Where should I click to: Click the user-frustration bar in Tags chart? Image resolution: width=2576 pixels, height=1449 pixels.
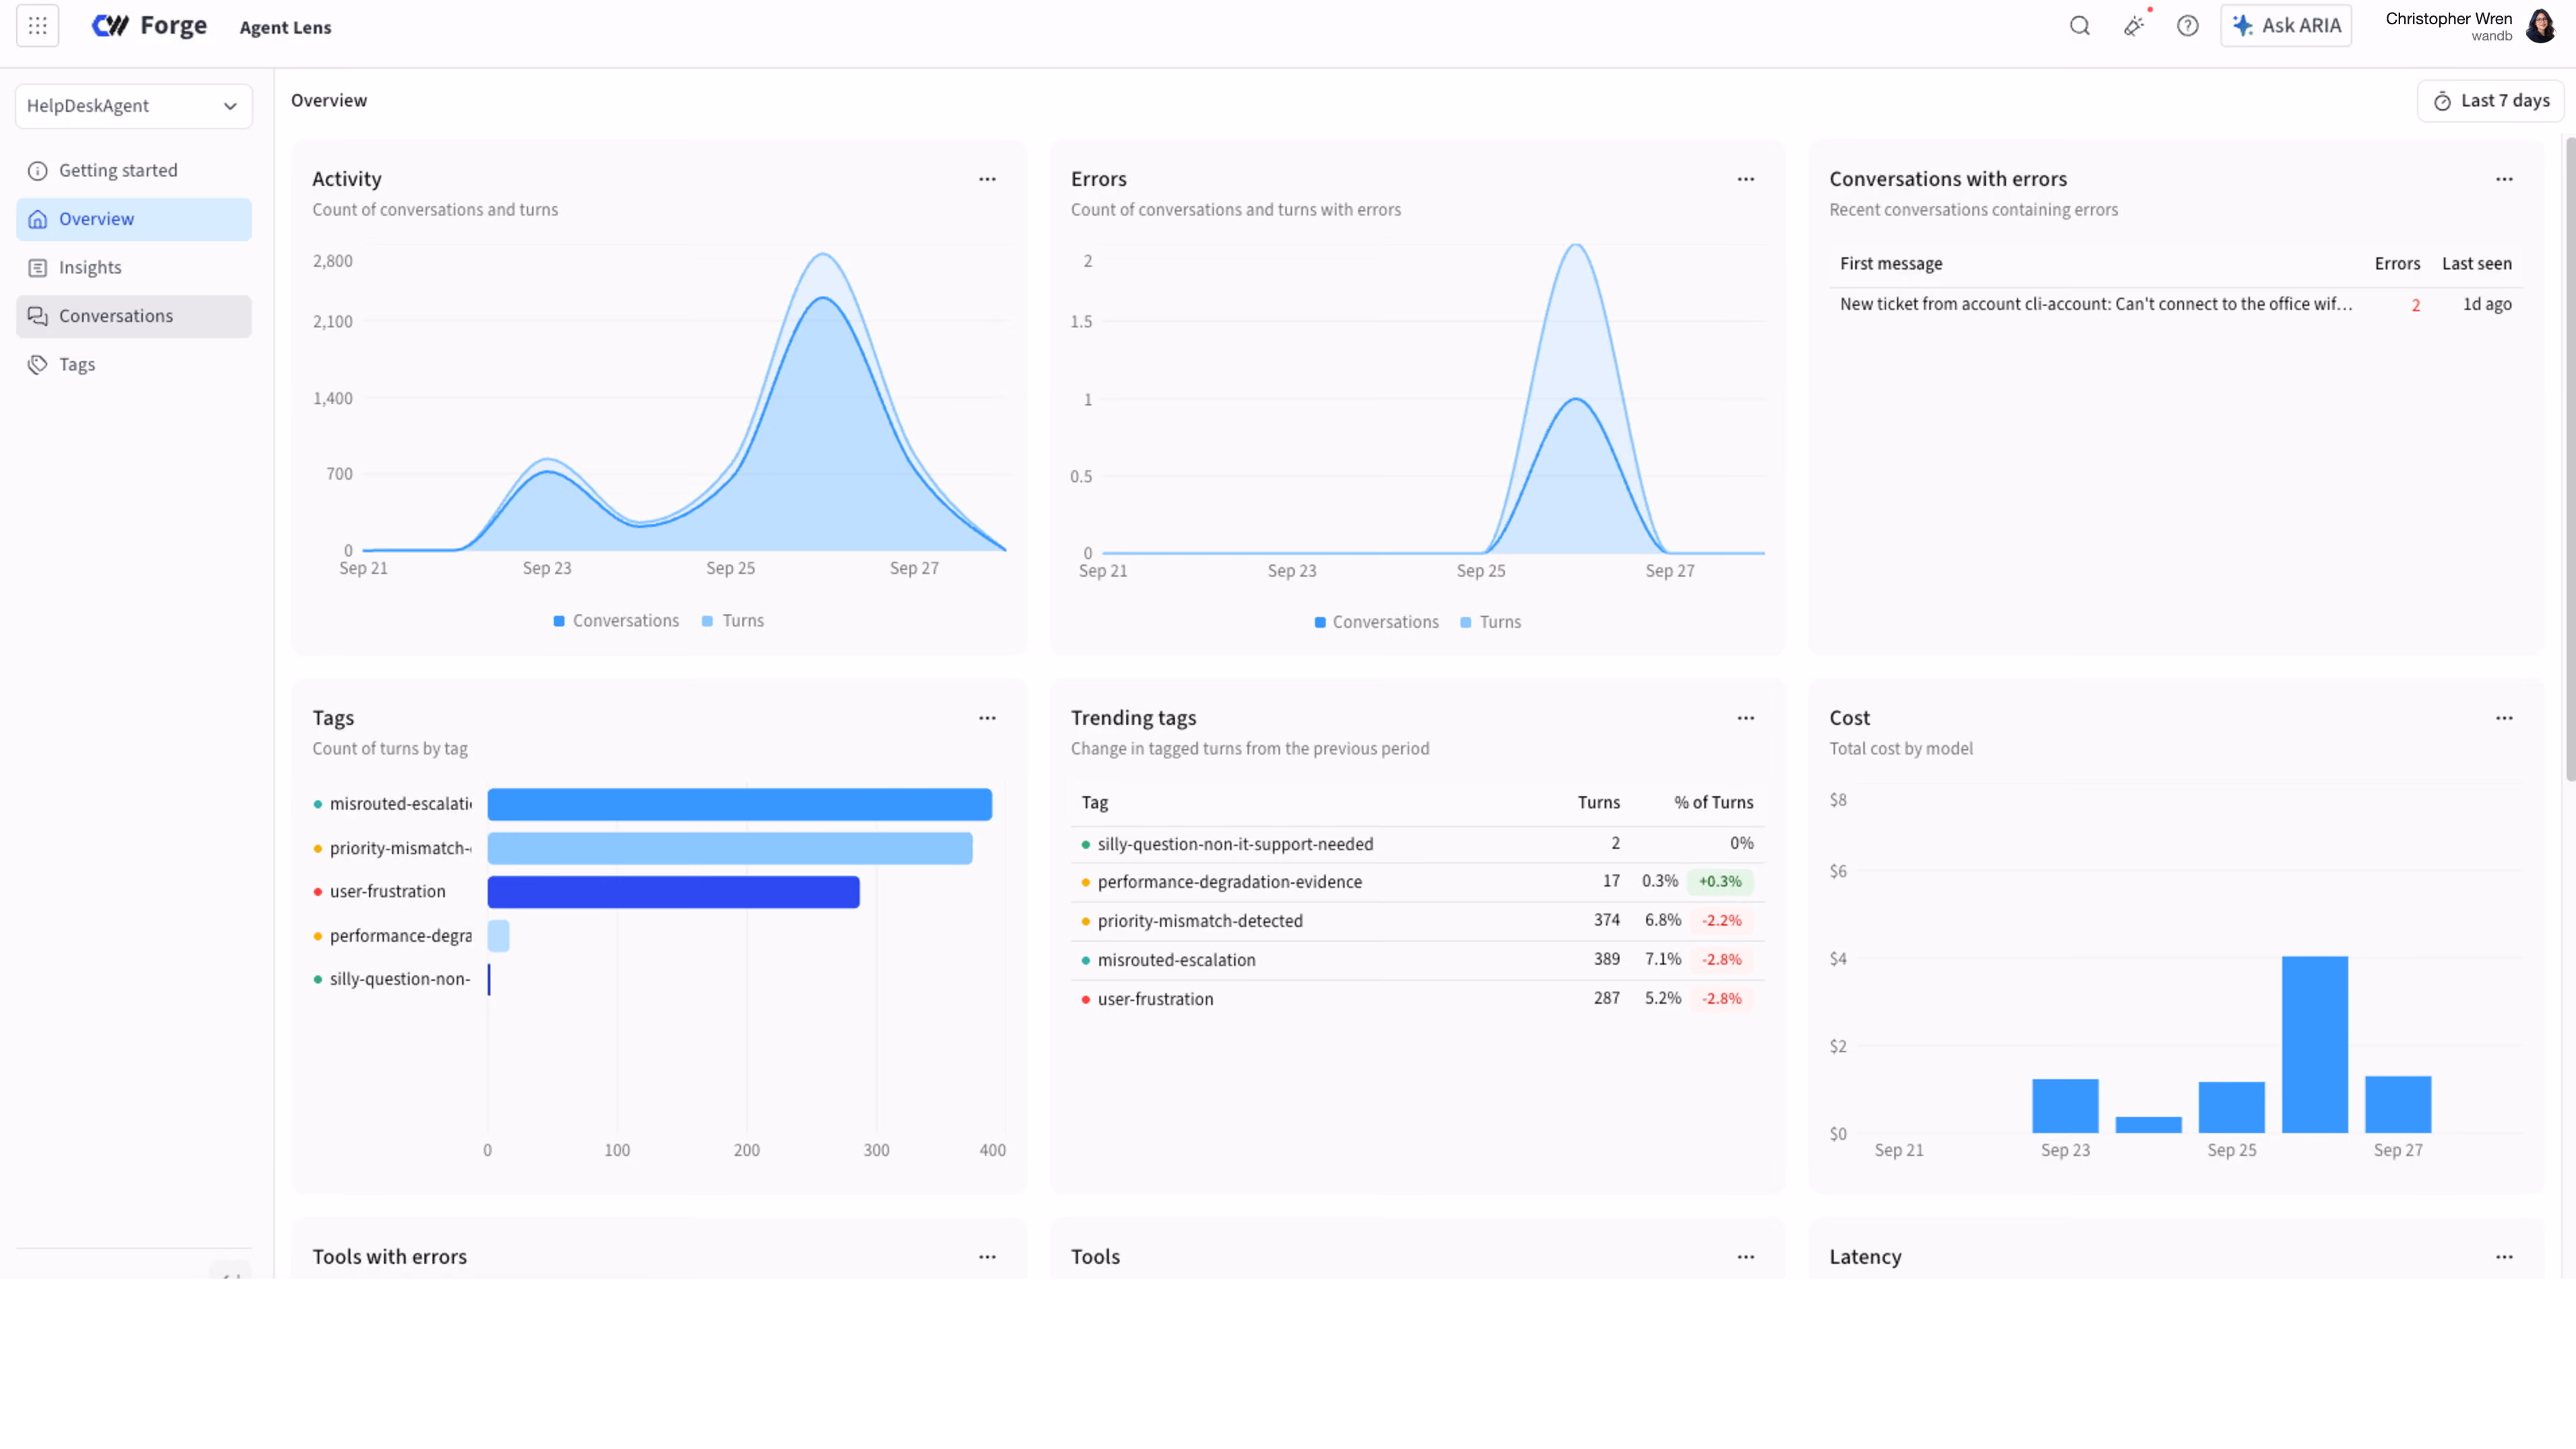[x=674, y=892]
